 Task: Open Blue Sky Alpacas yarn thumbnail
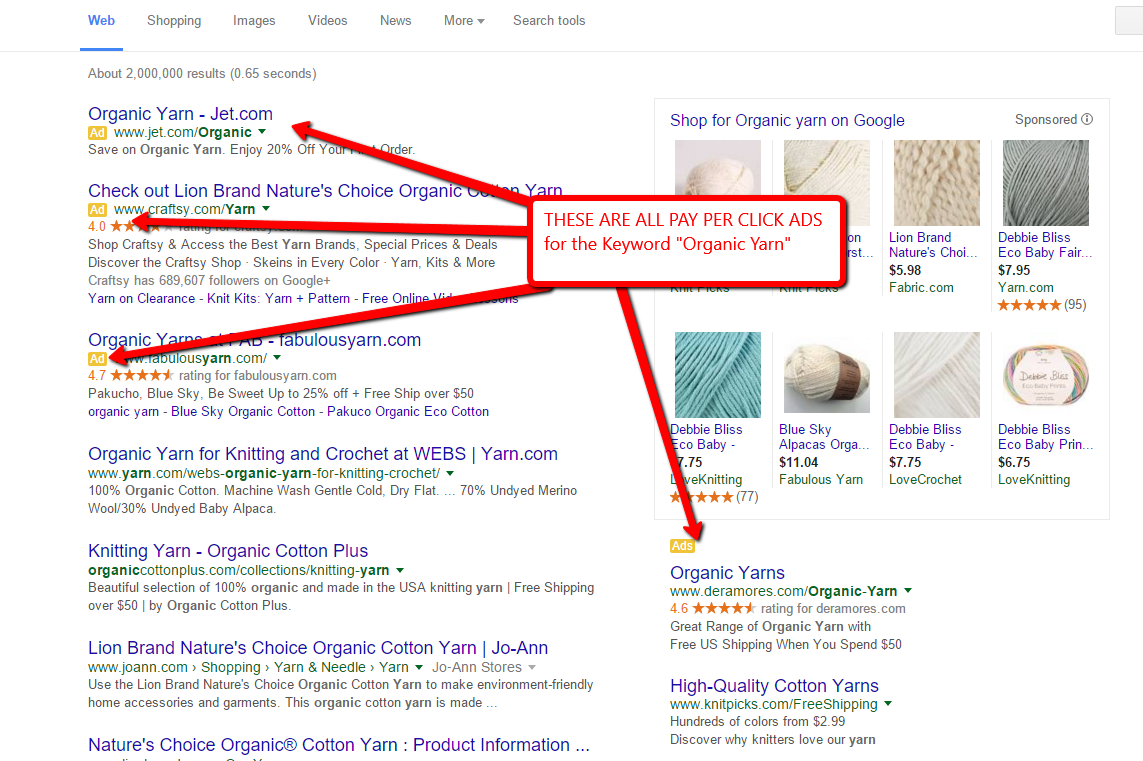827,375
